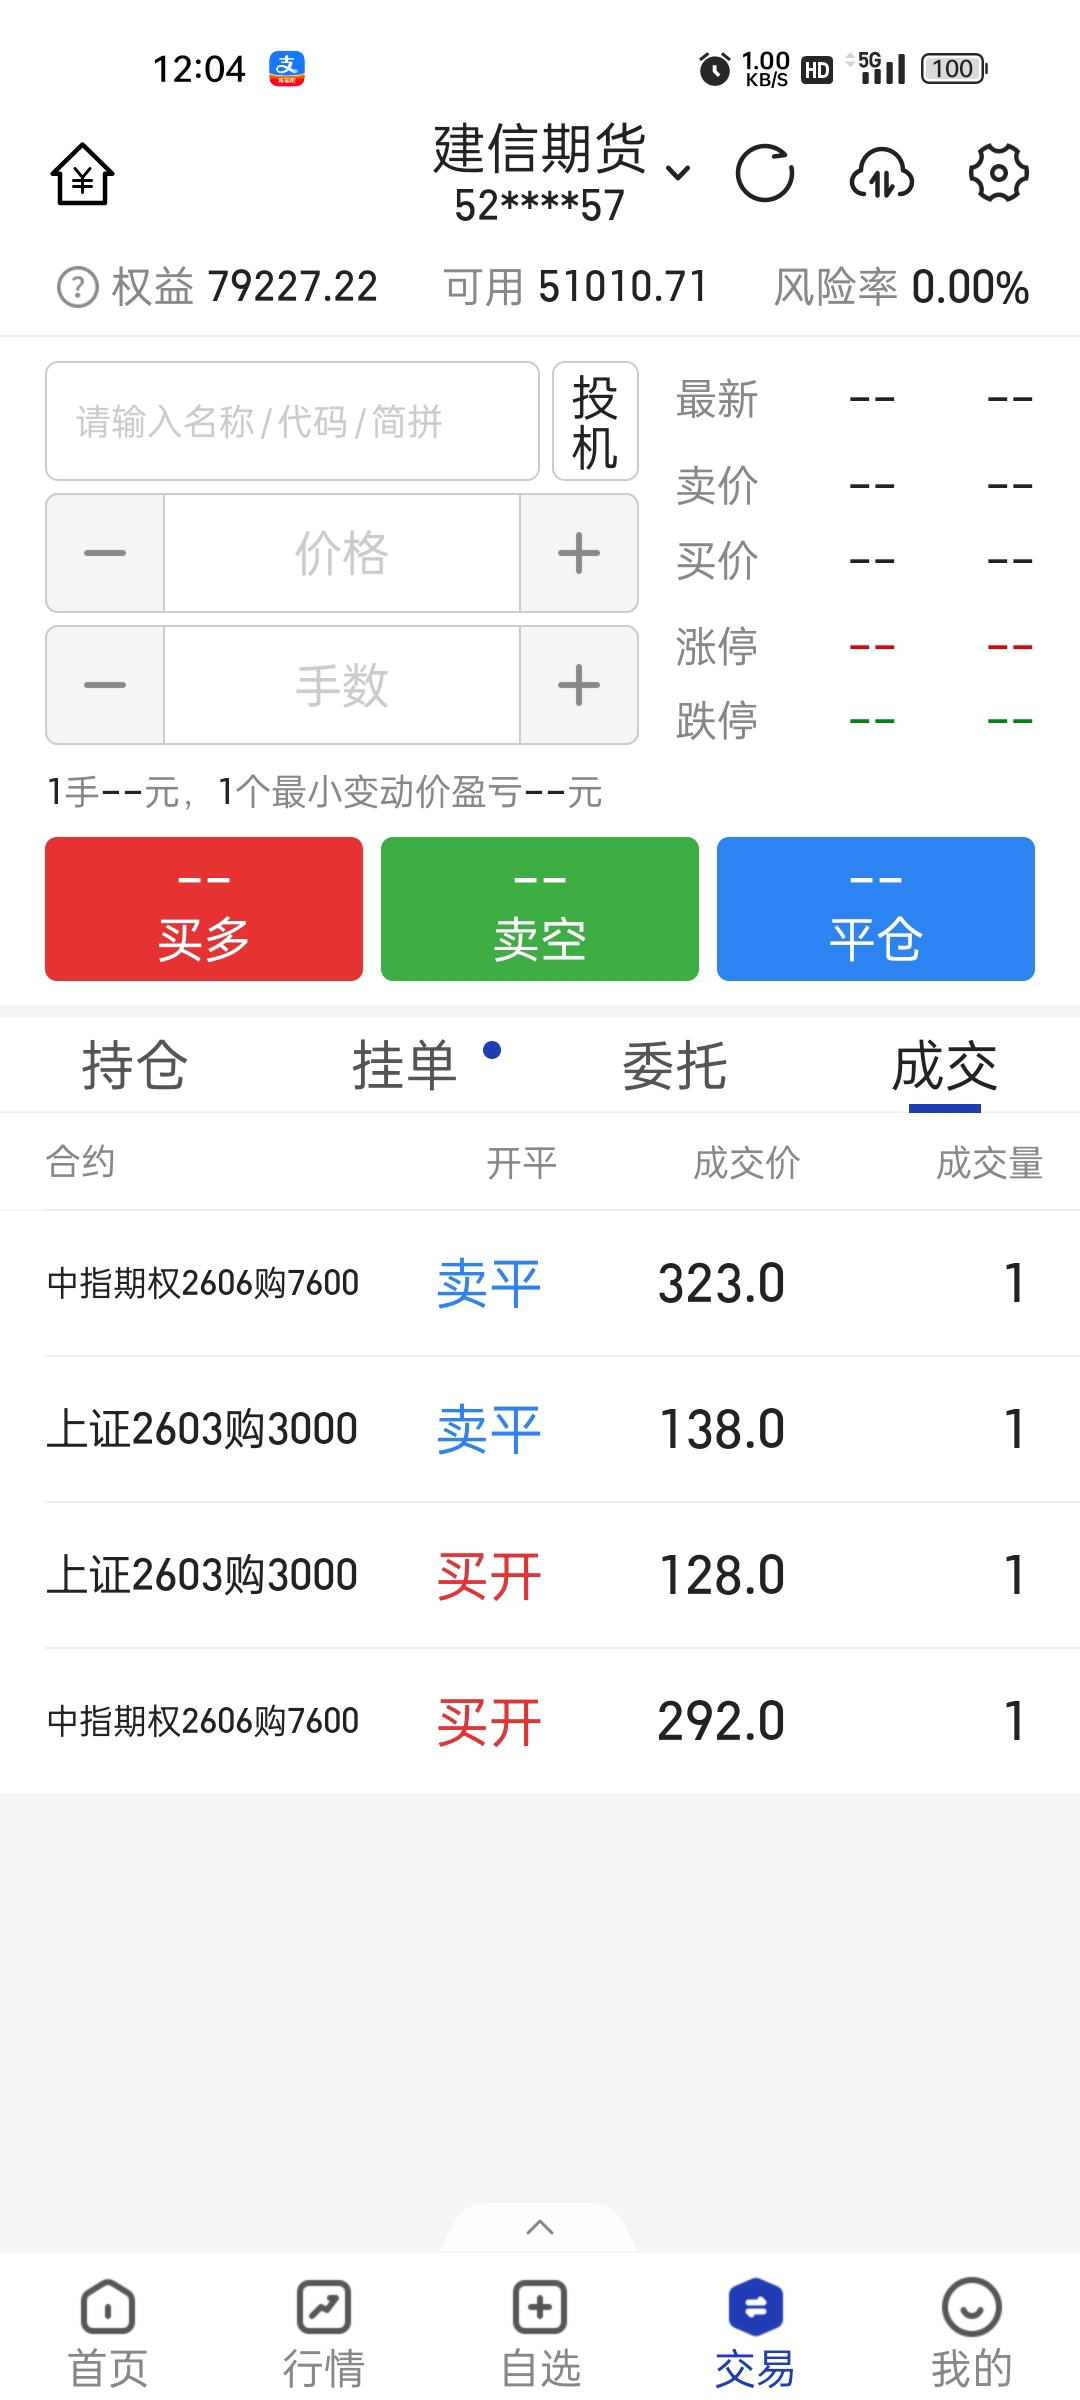Focus the contract name/code search field
The height and width of the screenshot is (2400, 1080).
pyautogui.click(x=292, y=421)
